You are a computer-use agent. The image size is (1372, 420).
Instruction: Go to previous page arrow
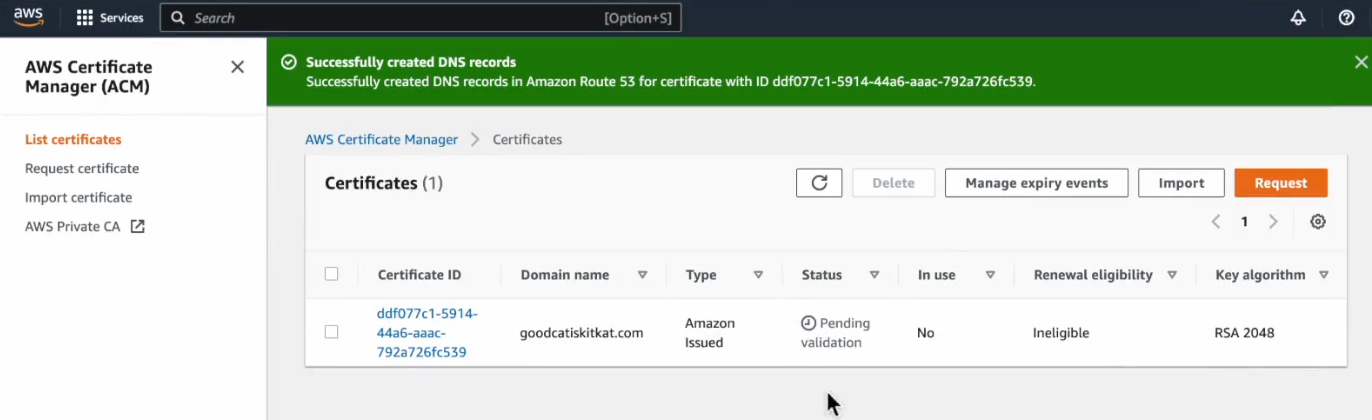point(1216,222)
